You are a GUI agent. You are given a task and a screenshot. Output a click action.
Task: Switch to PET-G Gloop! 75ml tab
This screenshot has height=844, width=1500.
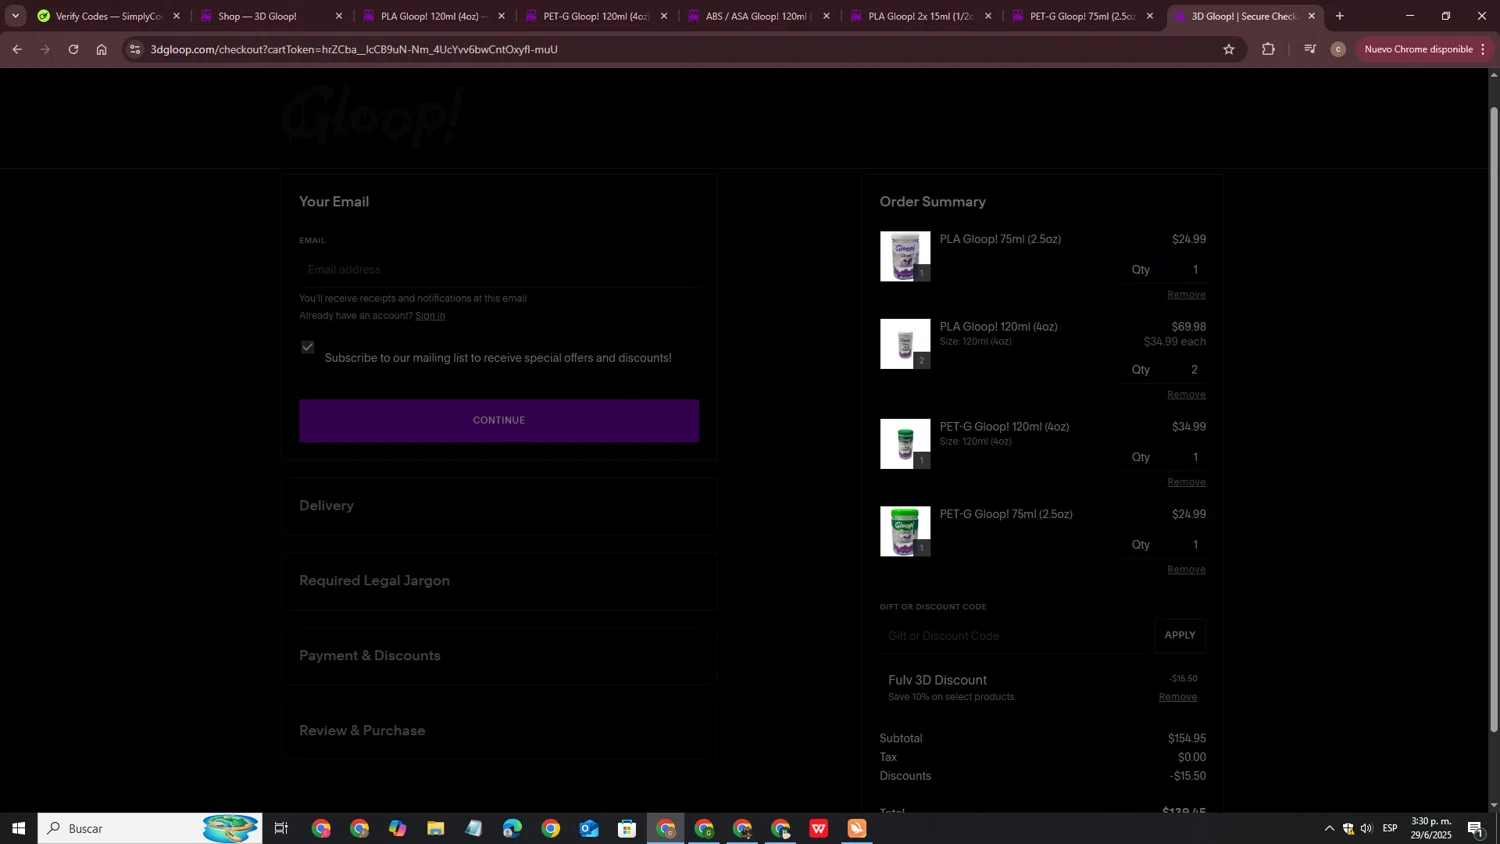point(1082,16)
